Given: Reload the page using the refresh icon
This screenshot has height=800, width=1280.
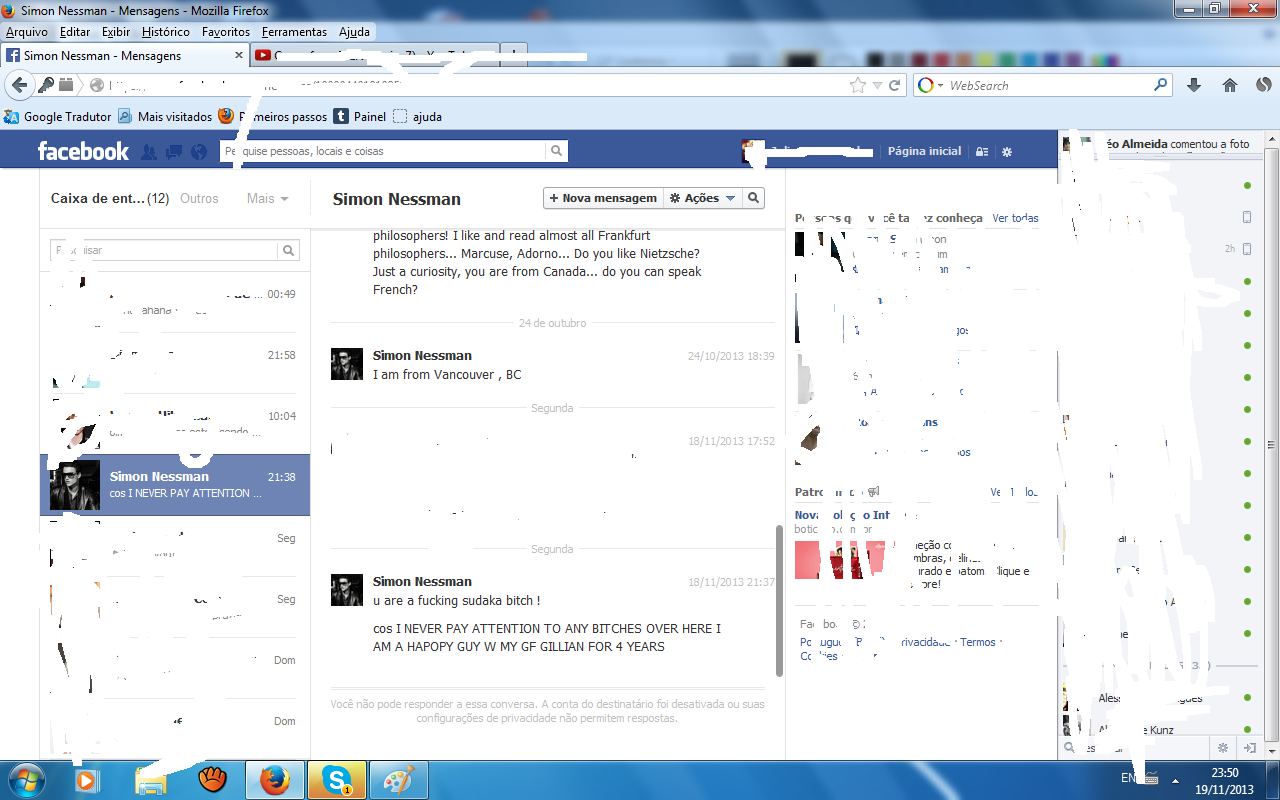Looking at the screenshot, I should [x=895, y=86].
